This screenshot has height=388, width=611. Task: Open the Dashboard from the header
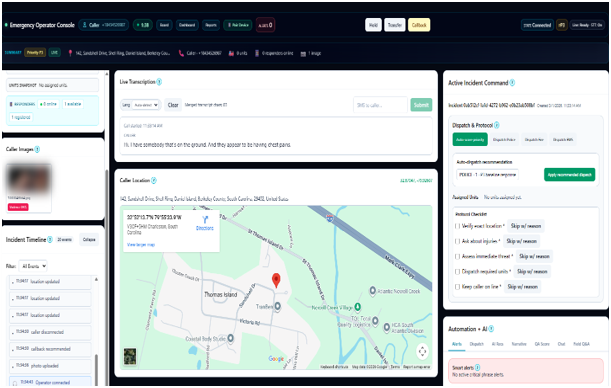[x=187, y=25]
